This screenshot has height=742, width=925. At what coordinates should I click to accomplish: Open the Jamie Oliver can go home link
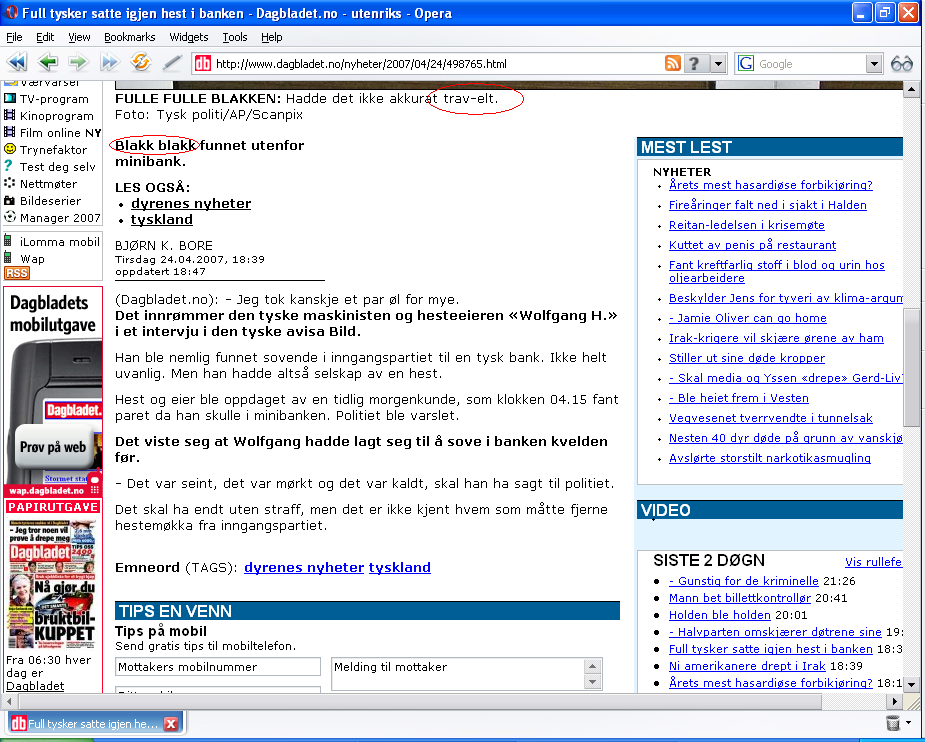tap(747, 319)
